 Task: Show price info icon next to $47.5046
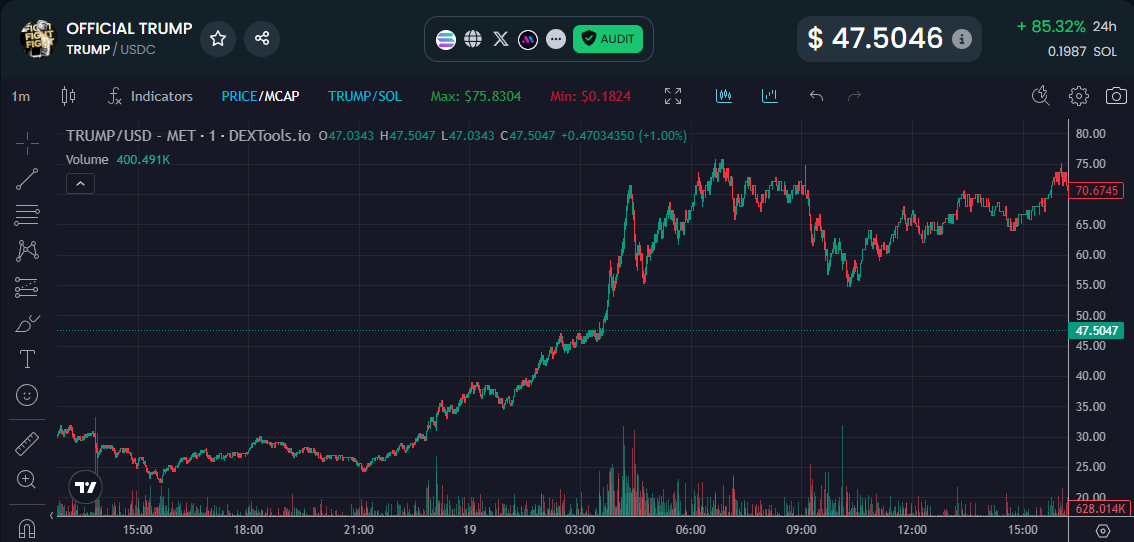point(961,39)
